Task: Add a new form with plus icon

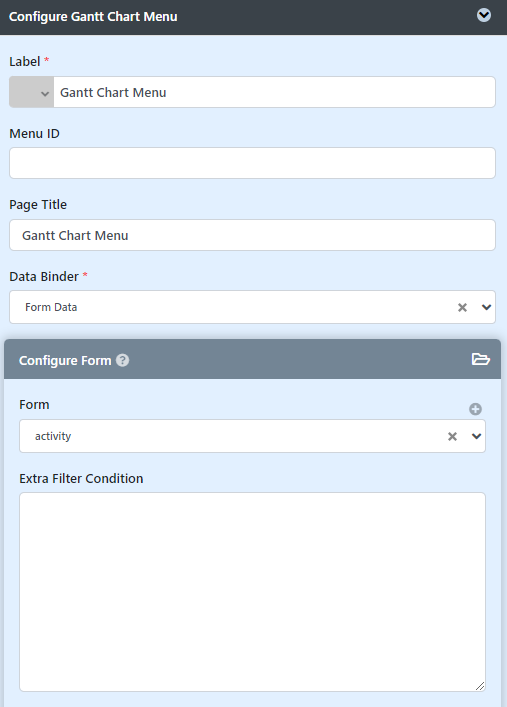Action: point(475,409)
